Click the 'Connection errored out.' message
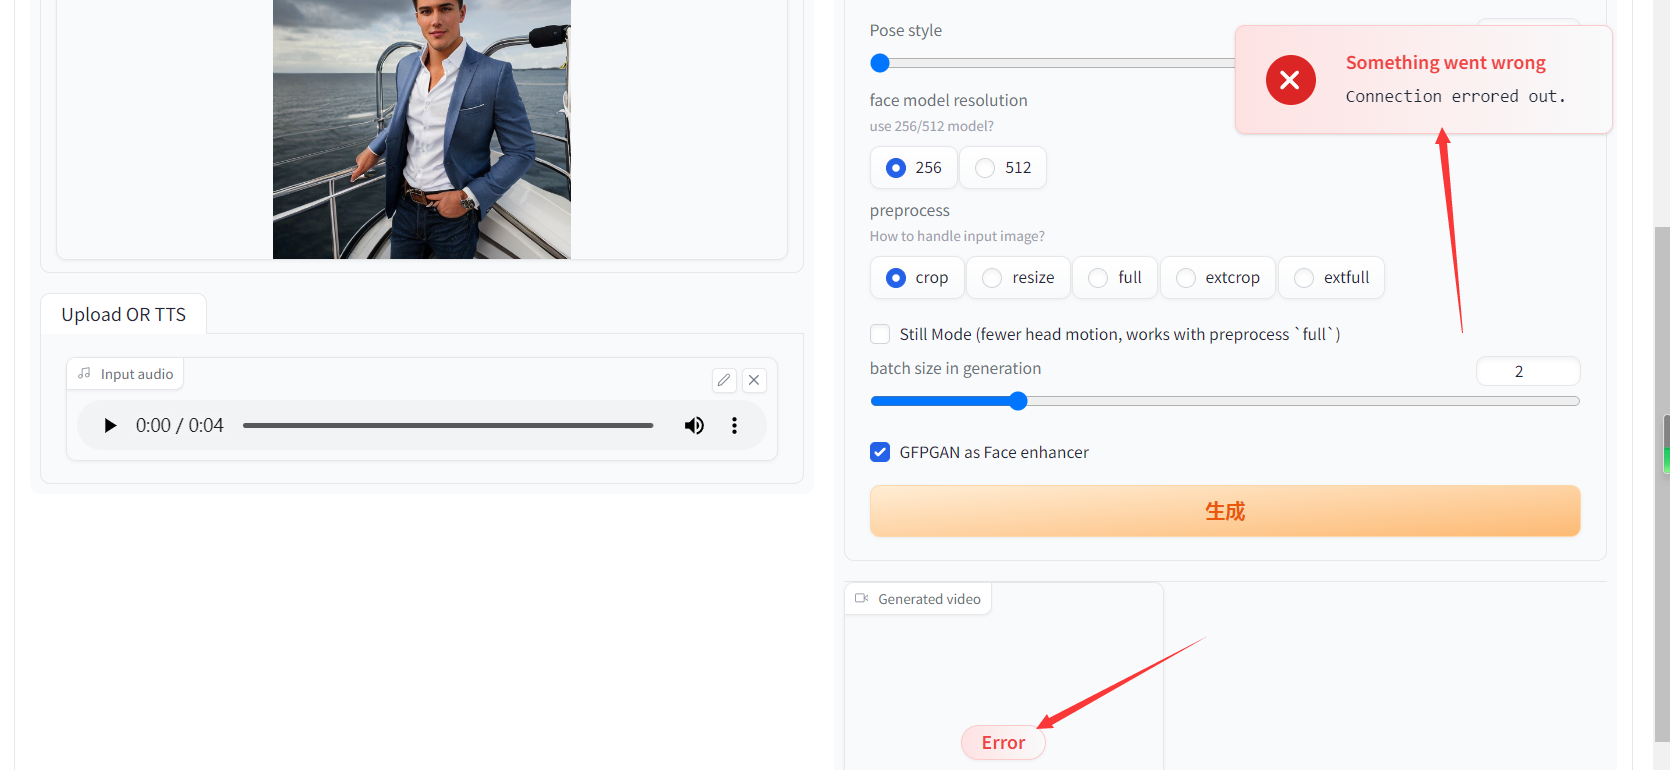 tap(1455, 96)
